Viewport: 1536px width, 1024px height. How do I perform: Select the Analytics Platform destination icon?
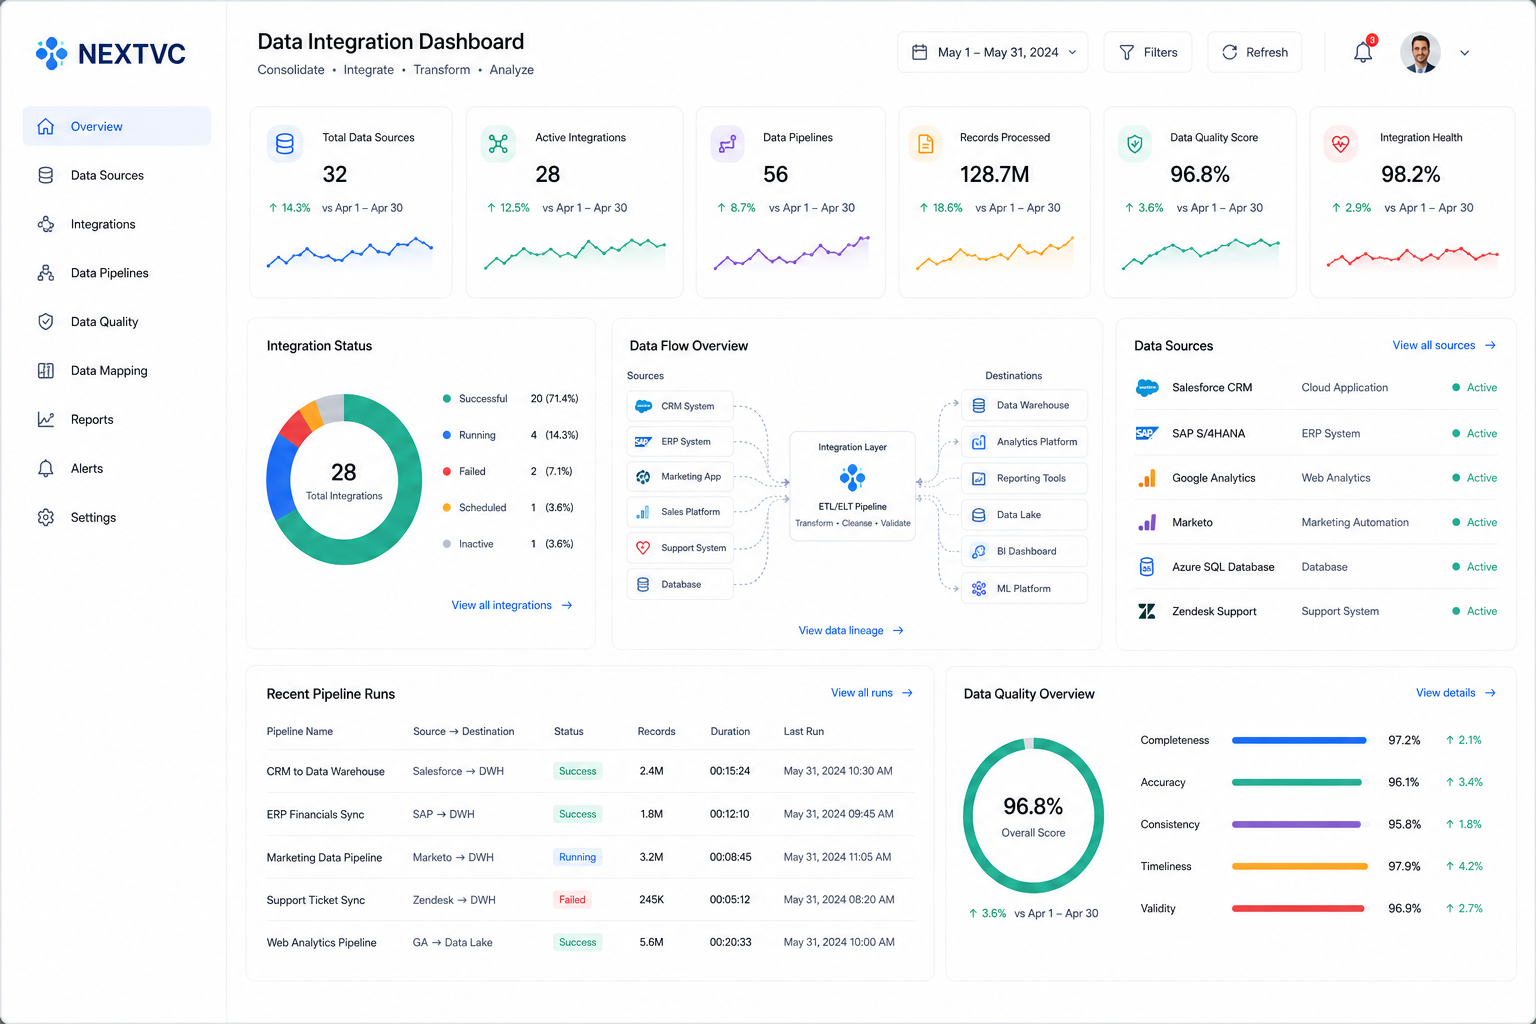point(979,442)
